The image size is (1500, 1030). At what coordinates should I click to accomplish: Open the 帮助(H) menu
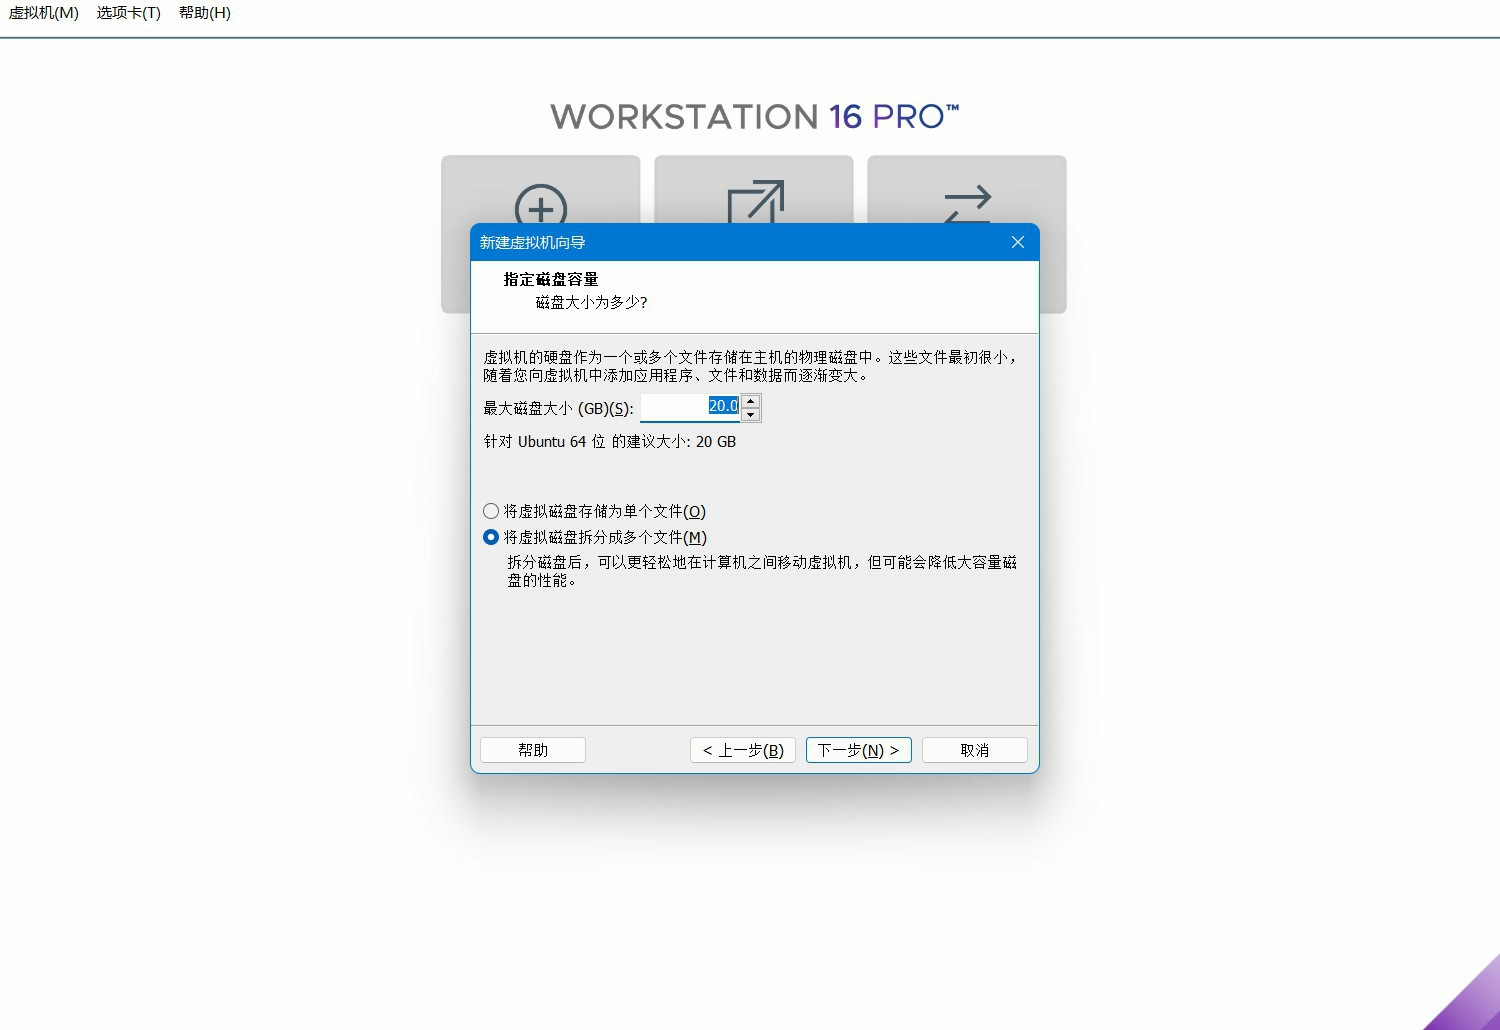[x=205, y=13]
